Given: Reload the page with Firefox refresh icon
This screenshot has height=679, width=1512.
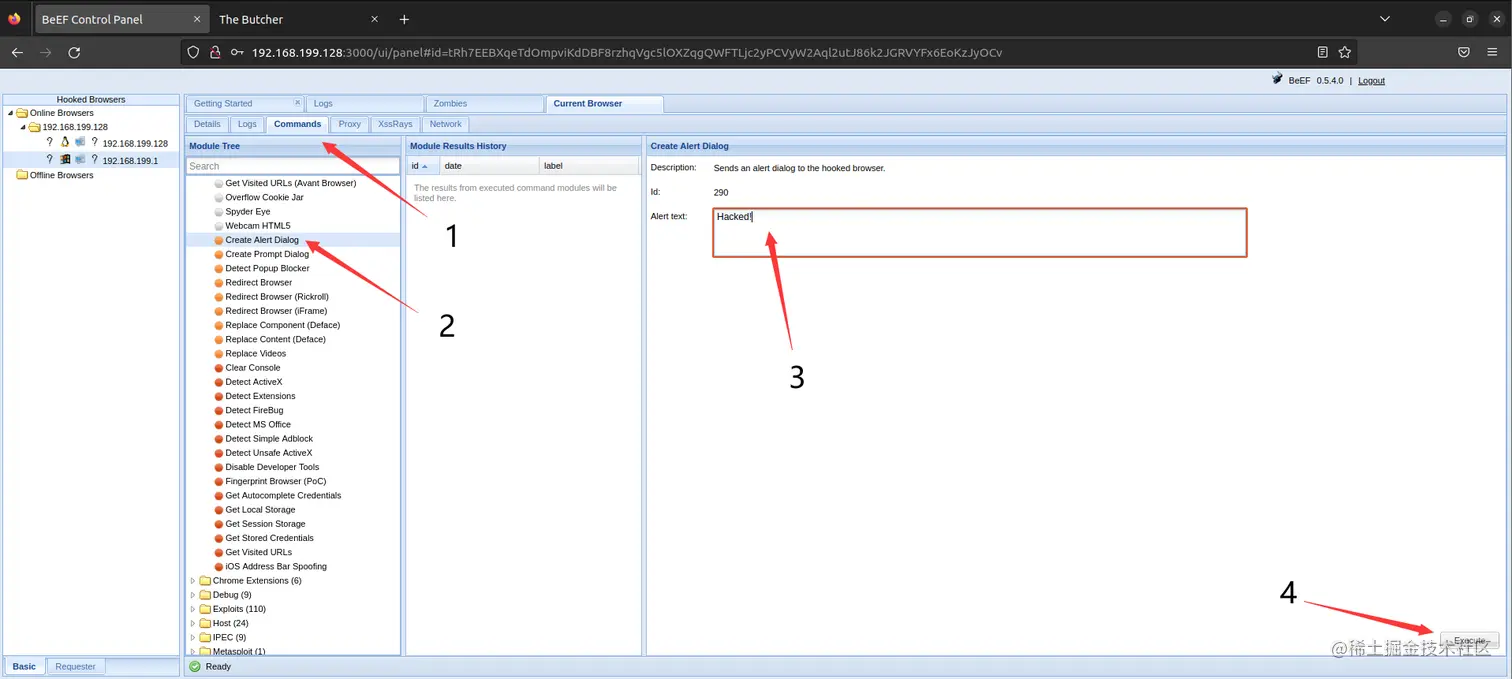Looking at the screenshot, I should 74,52.
